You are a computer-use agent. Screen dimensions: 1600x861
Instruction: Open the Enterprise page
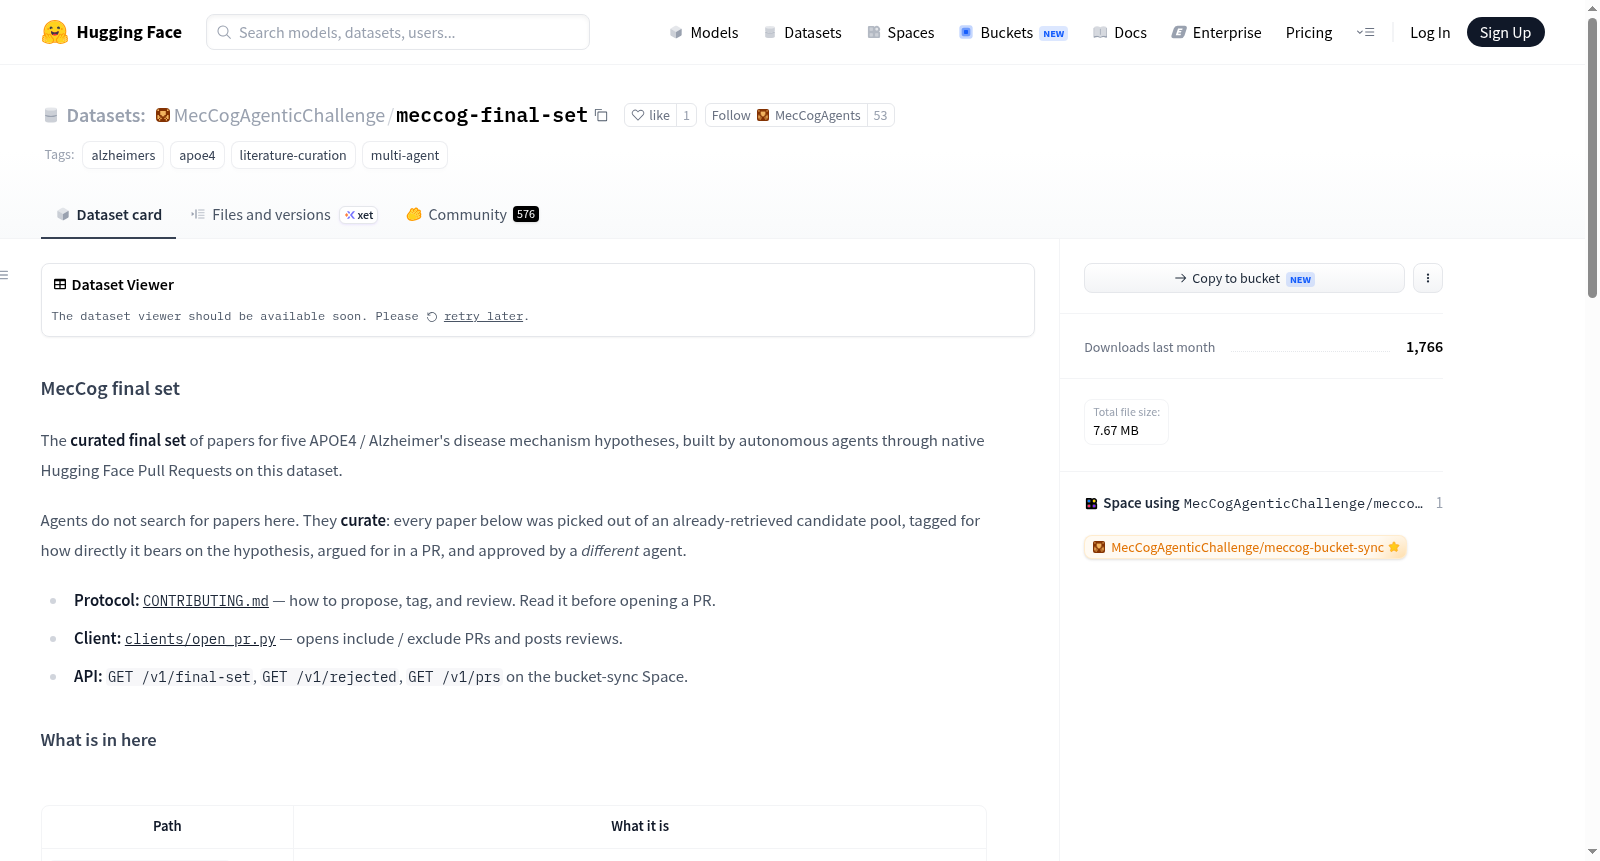pyautogui.click(x=1217, y=32)
